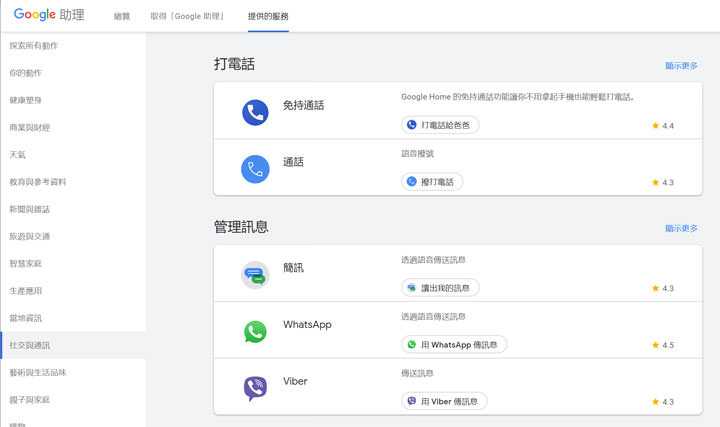Click the 用 WhatsApp 傳訊息 chip
The width and height of the screenshot is (720, 427).
click(x=454, y=344)
